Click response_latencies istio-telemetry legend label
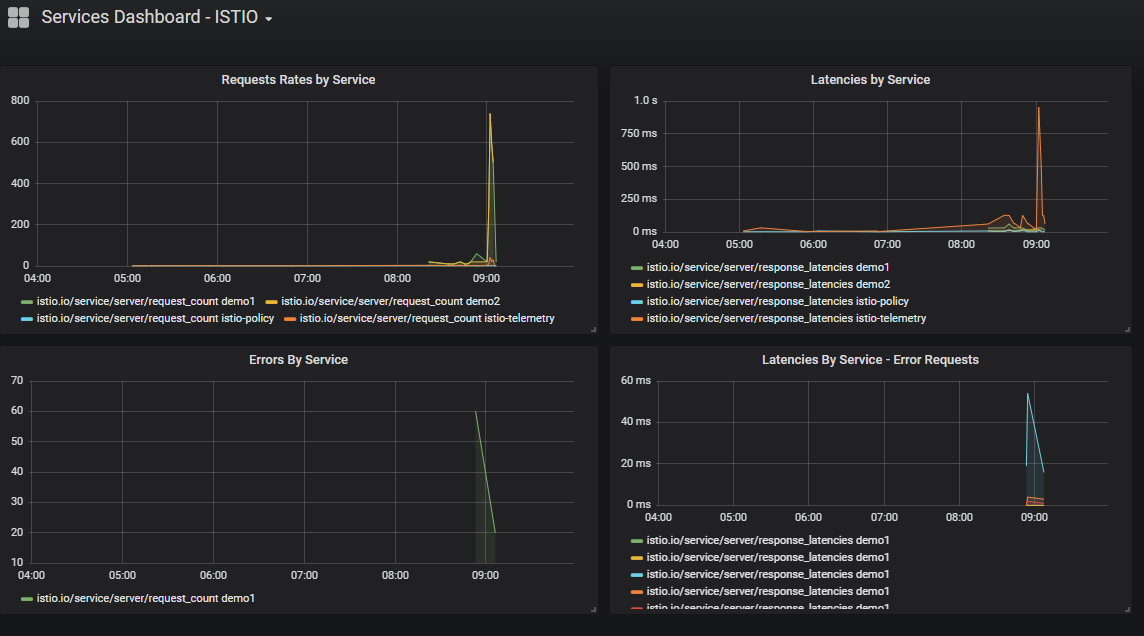This screenshot has height=636, width=1144. point(786,318)
